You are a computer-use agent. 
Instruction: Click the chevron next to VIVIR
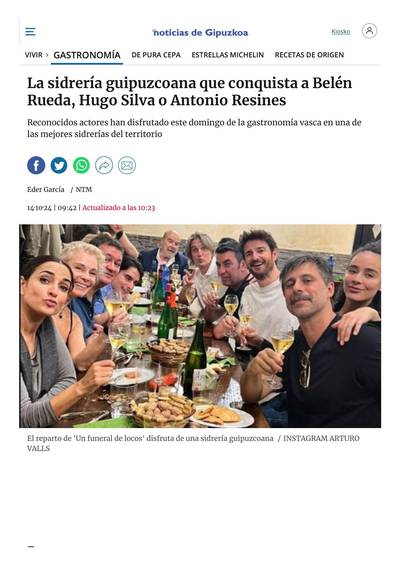(x=47, y=55)
